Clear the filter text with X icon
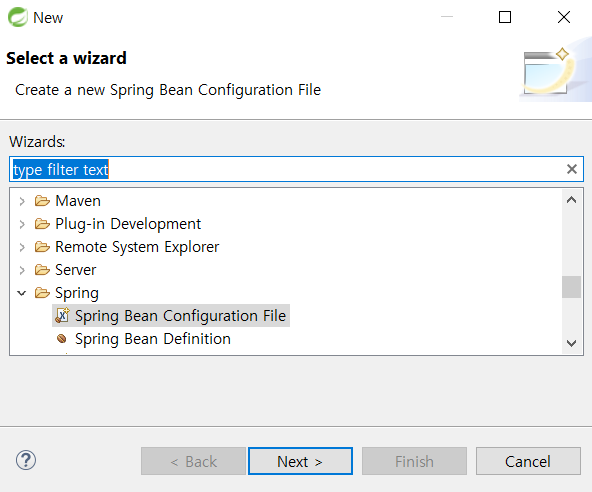Viewport: 592px width, 492px height. (x=572, y=169)
